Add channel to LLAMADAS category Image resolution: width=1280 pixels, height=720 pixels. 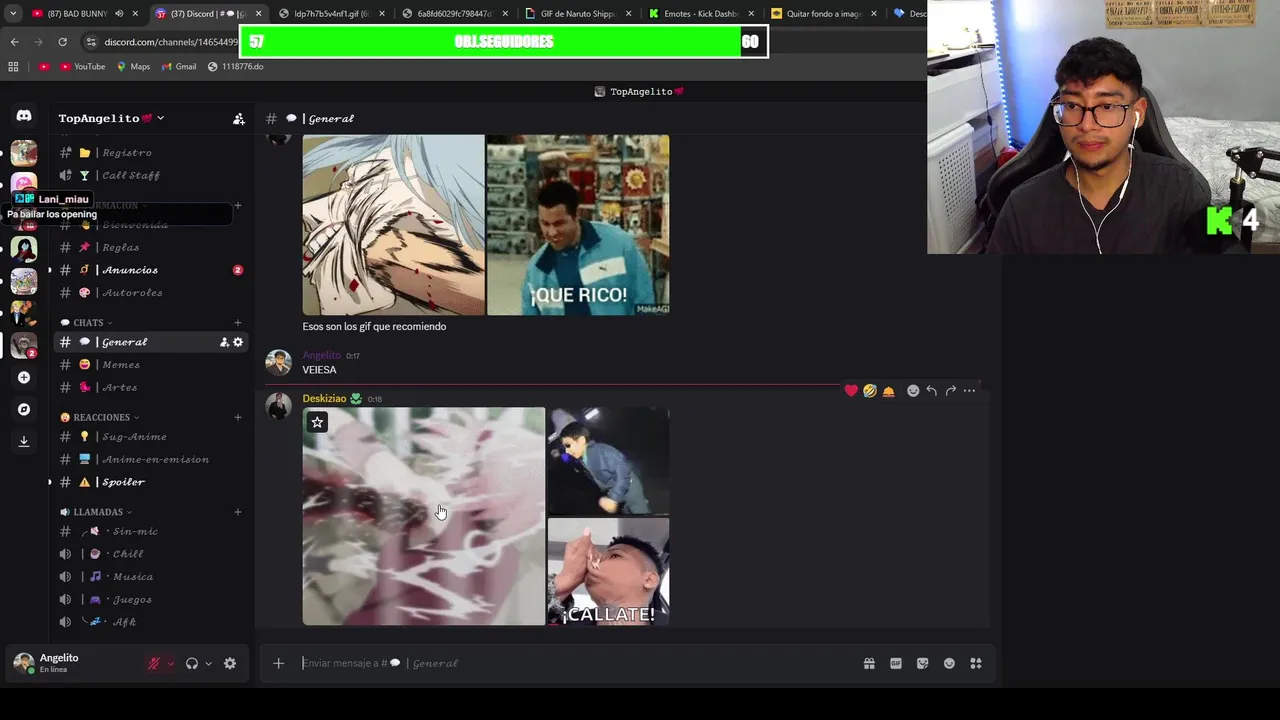(x=238, y=512)
